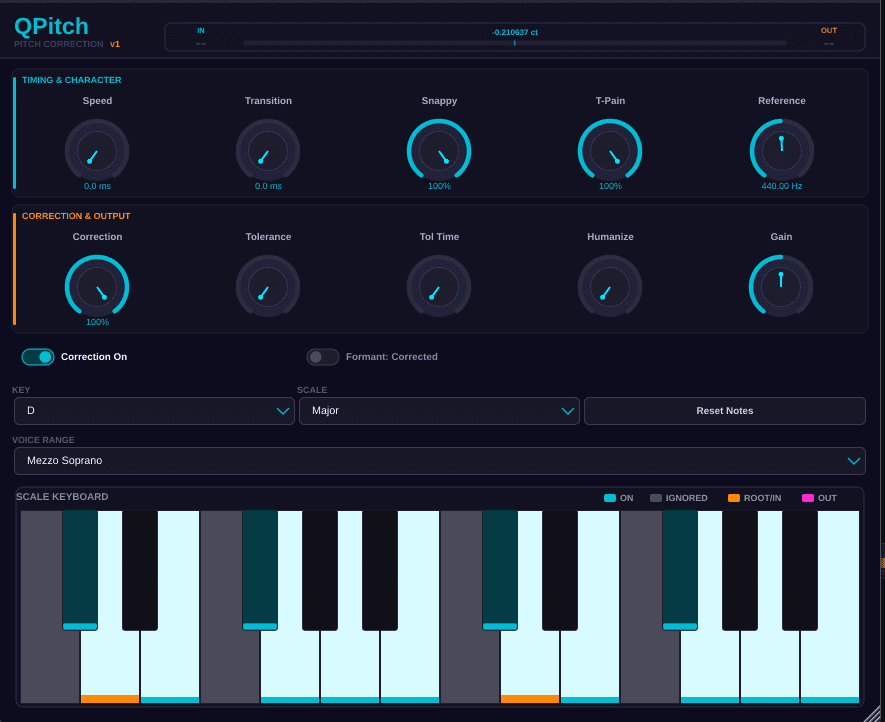Toggle the upper octave C# black key
The width and height of the screenshot is (885, 722).
(x=500, y=570)
